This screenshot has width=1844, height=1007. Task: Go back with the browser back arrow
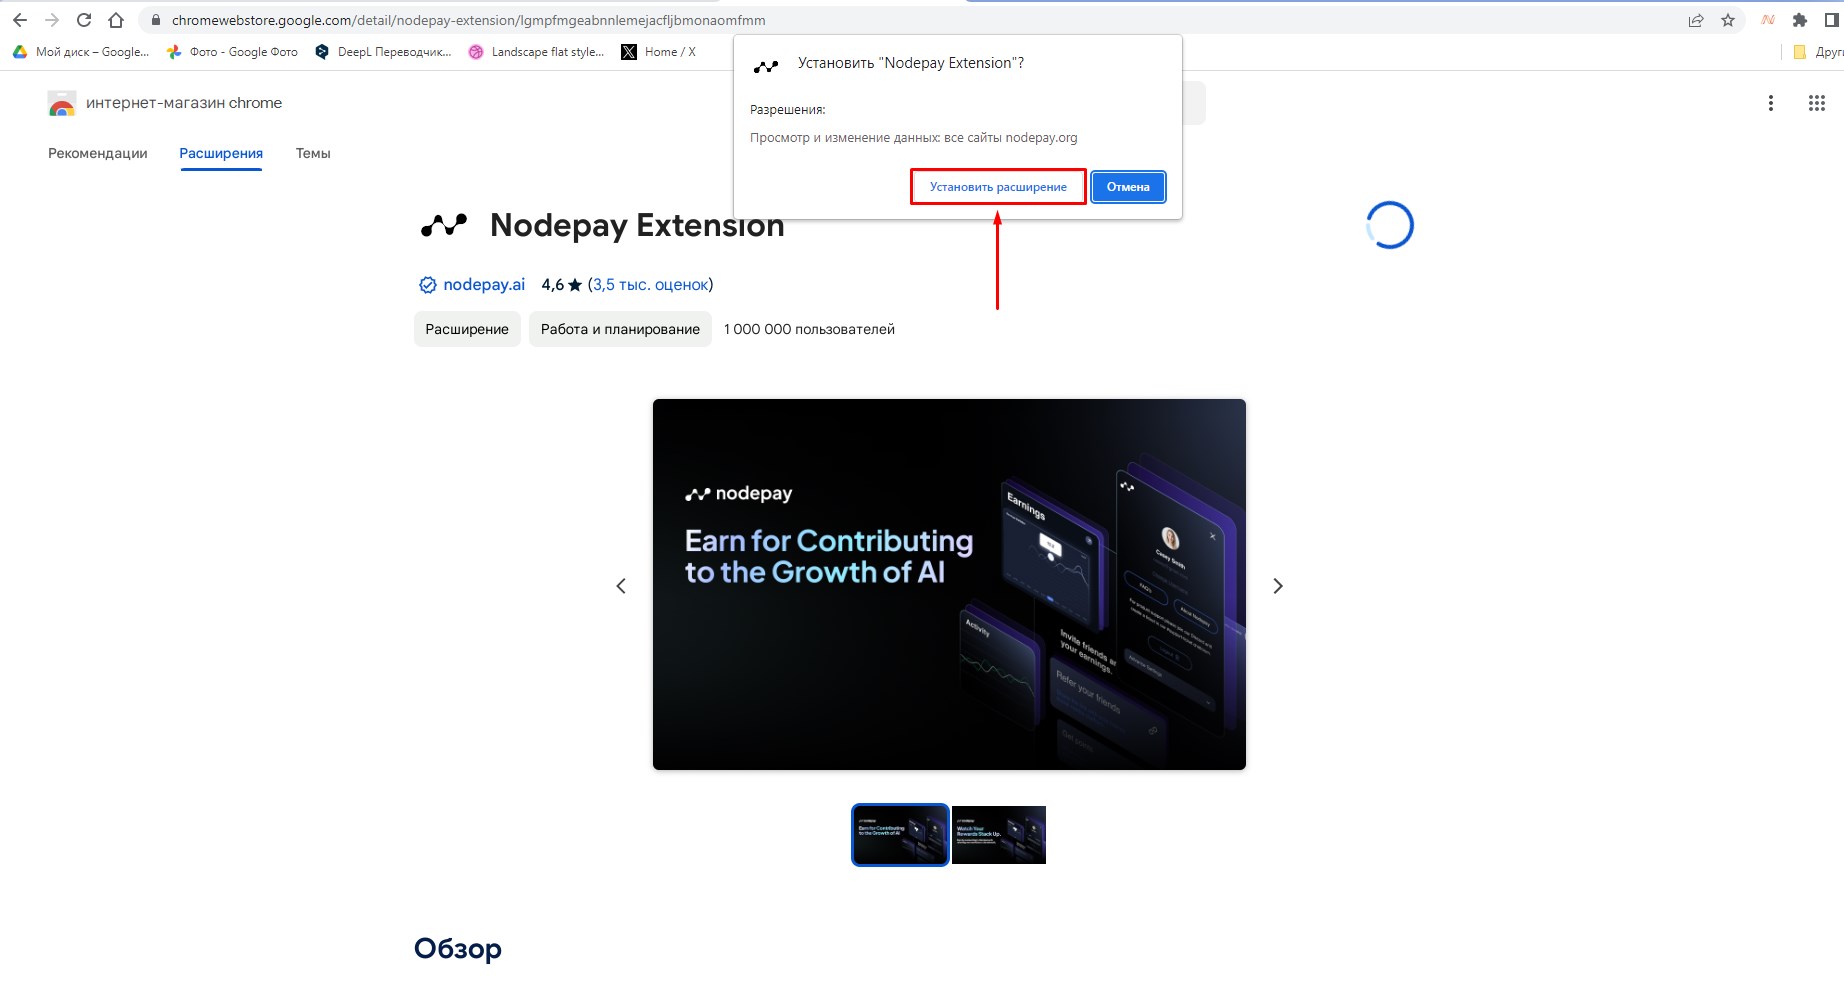(x=20, y=20)
